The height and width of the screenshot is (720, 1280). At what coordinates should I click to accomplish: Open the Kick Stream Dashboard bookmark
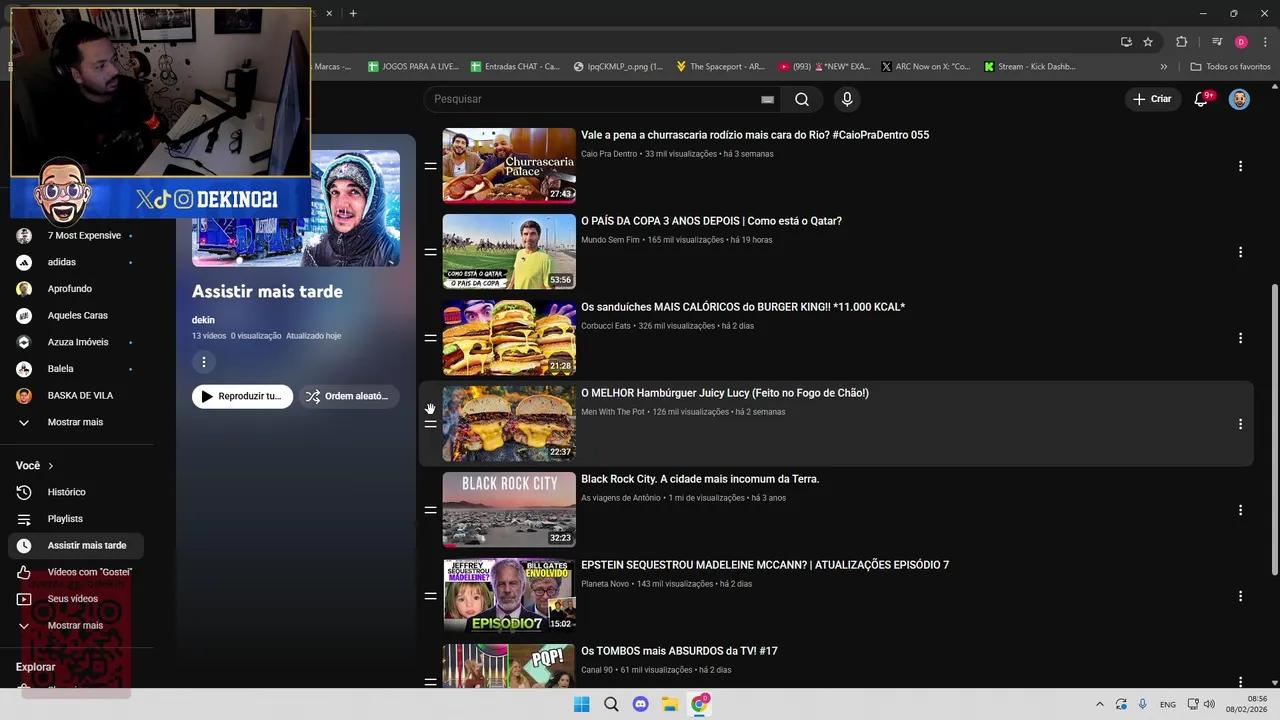pos(1029,66)
